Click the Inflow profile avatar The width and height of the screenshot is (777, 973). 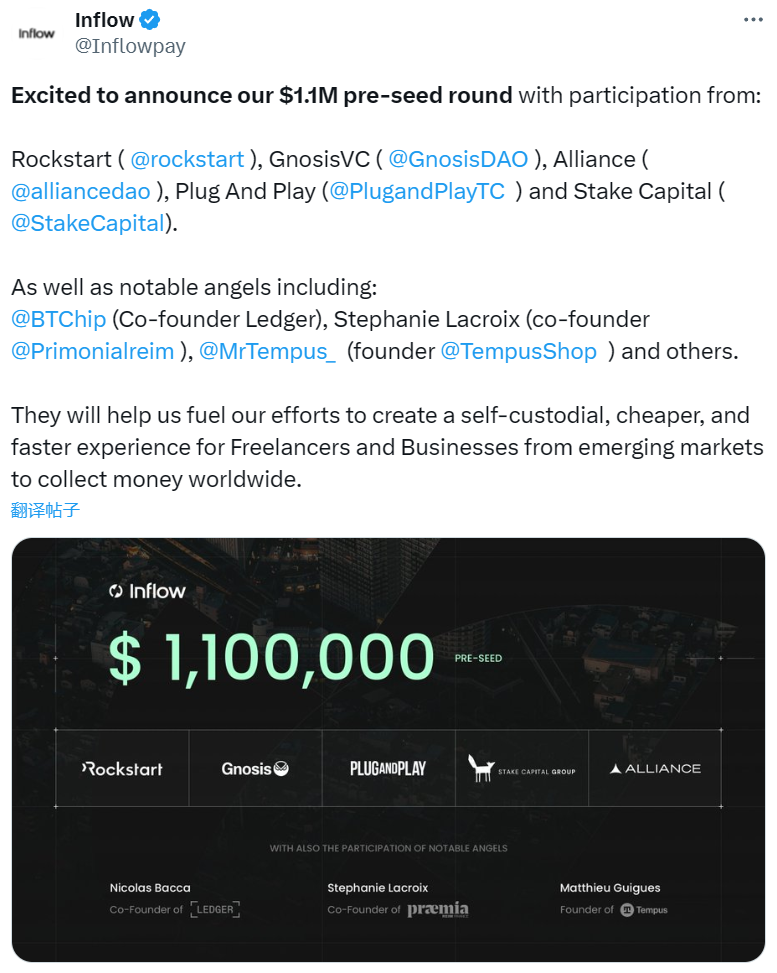click(x=37, y=33)
